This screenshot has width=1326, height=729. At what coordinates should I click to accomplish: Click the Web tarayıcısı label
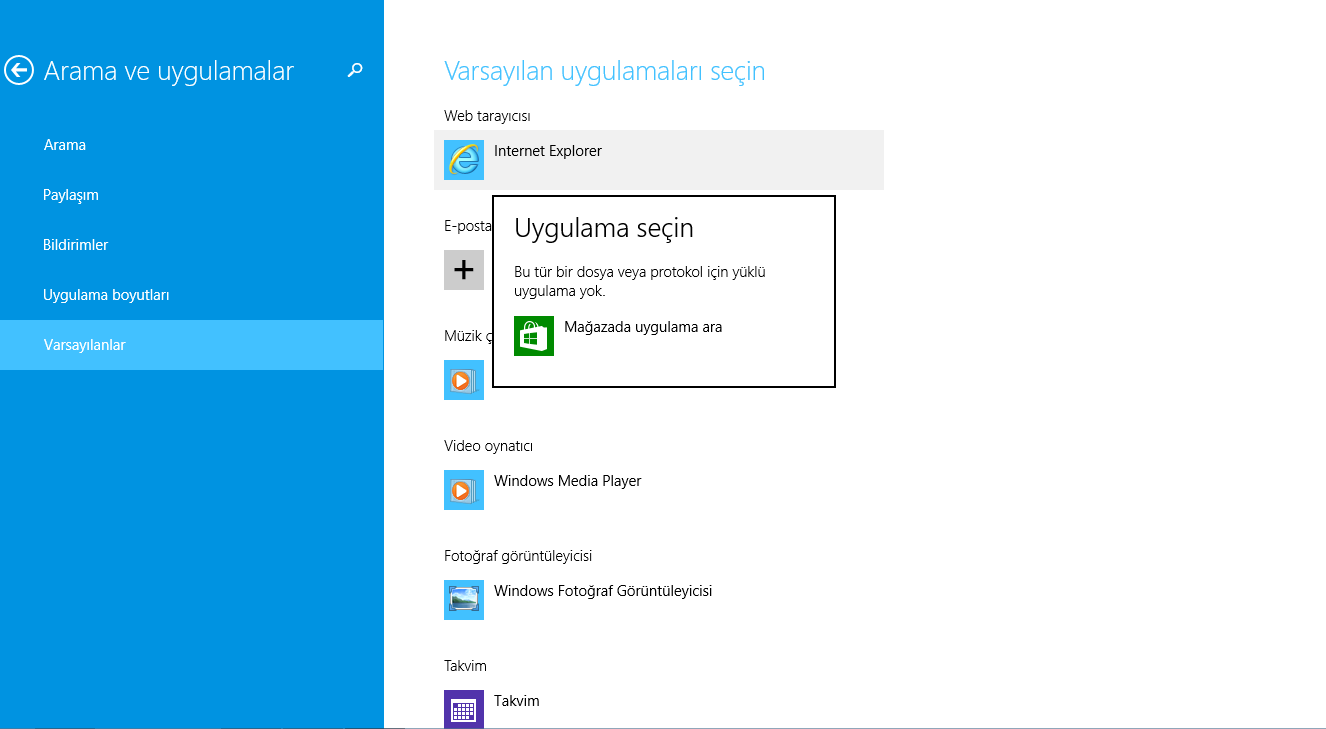click(487, 116)
